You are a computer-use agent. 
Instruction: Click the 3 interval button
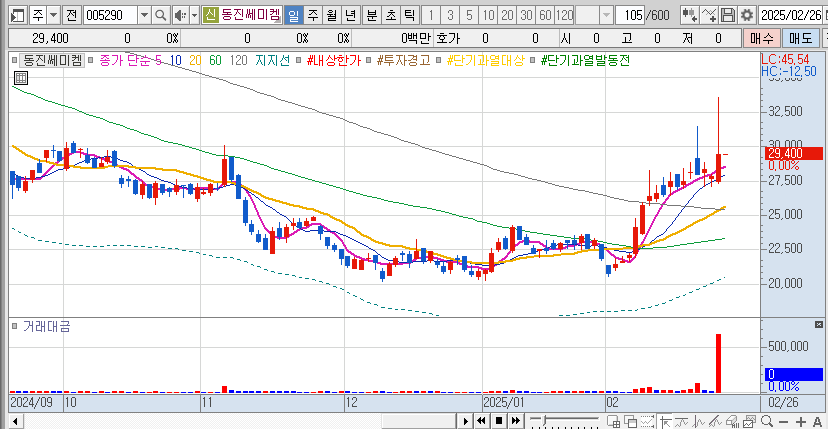tap(449, 15)
